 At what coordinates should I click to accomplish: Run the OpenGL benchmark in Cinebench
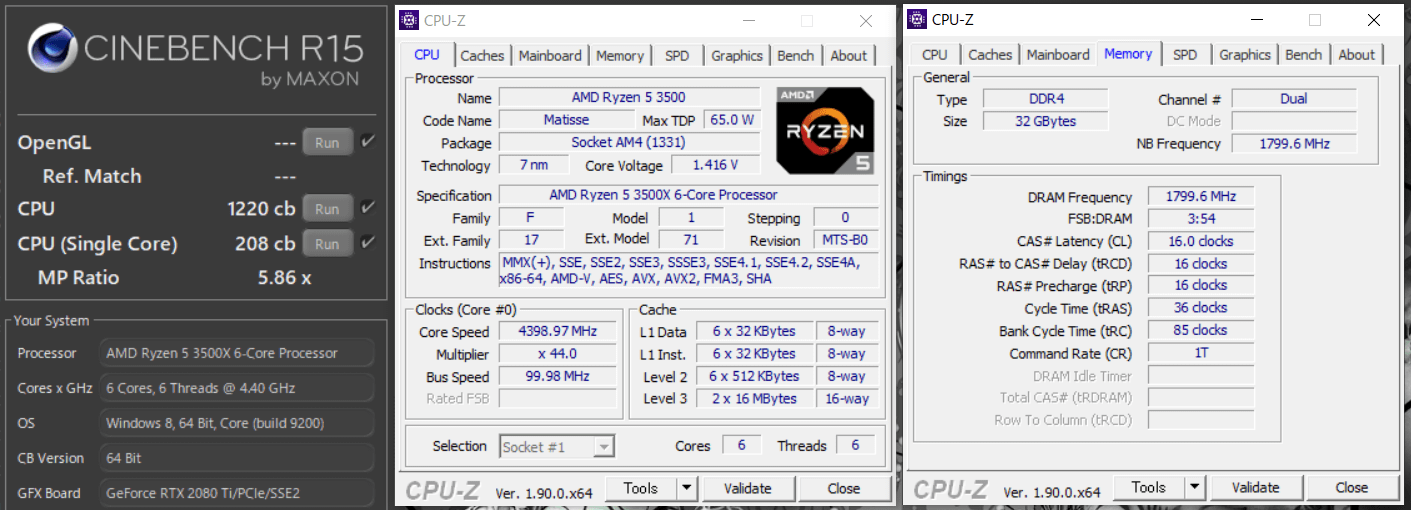(x=327, y=143)
